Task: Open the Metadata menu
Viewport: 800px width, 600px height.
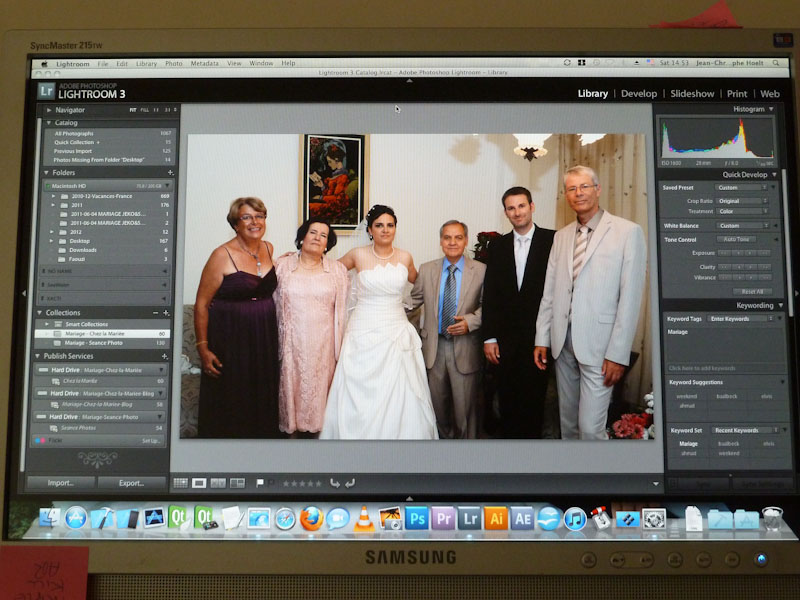Action: coord(205,64)
